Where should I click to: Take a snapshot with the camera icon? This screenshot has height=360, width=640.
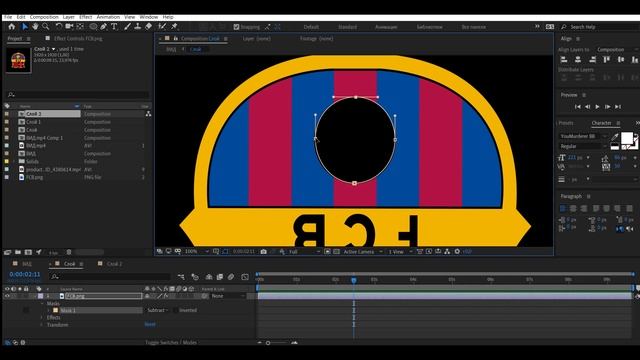264,251
